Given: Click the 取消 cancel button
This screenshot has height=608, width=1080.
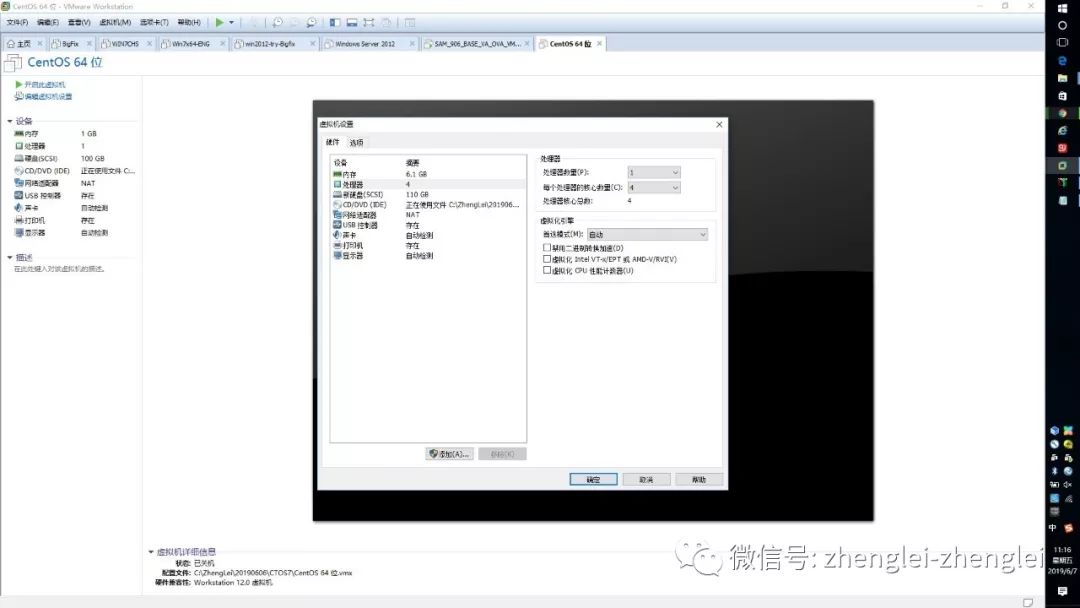Looking at the screenshot, I should pyautogui.click(x=646, y=479).
